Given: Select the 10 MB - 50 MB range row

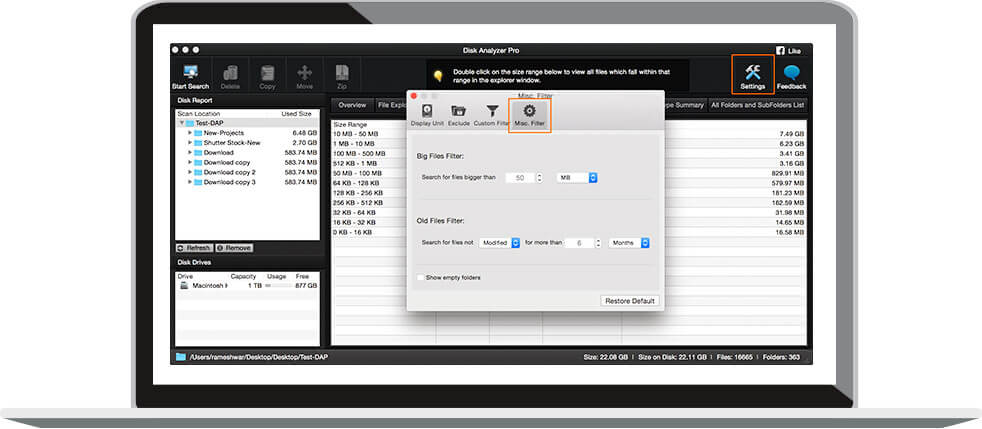Looking at the screenshot, I should click(x=356, y=134).
